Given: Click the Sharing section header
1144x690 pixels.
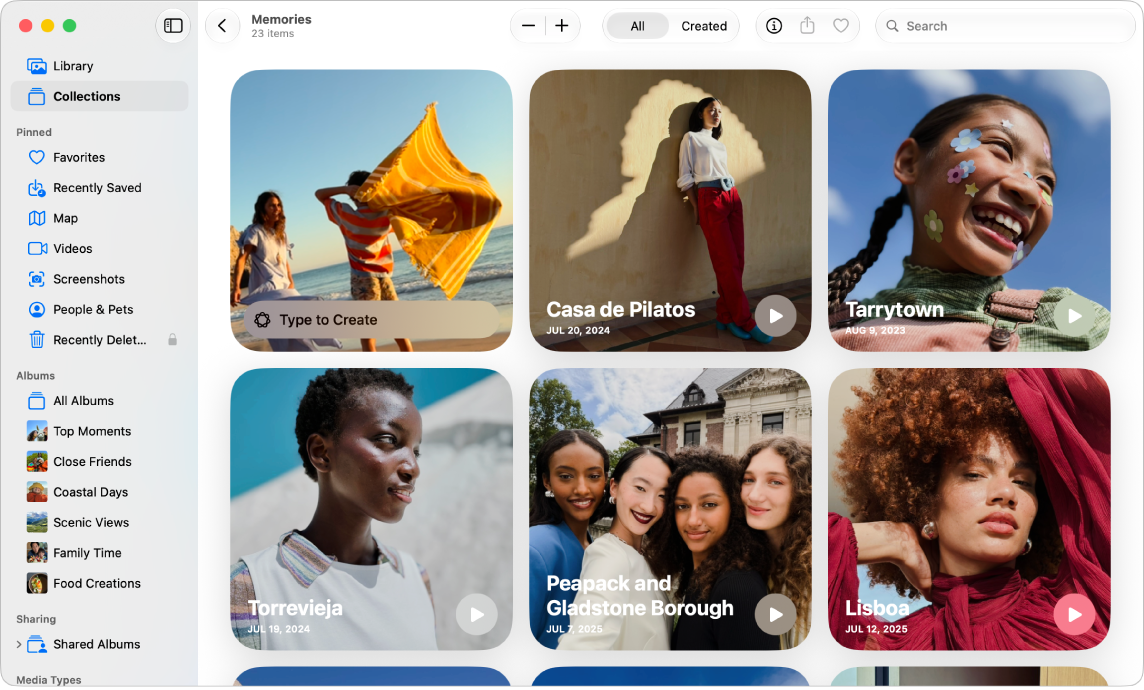Looking at the screenshot, I should point(36,619).
